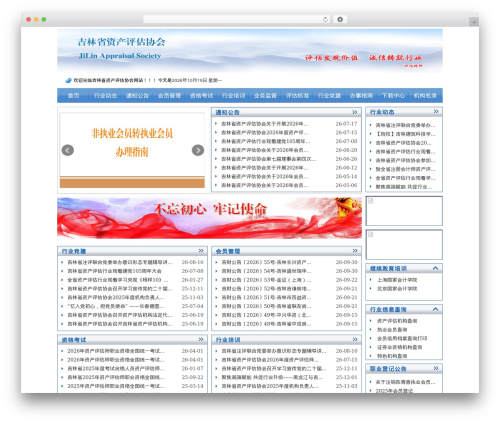Open a new browser tab with plus
The image size is (500, 423).
[474, 22]
